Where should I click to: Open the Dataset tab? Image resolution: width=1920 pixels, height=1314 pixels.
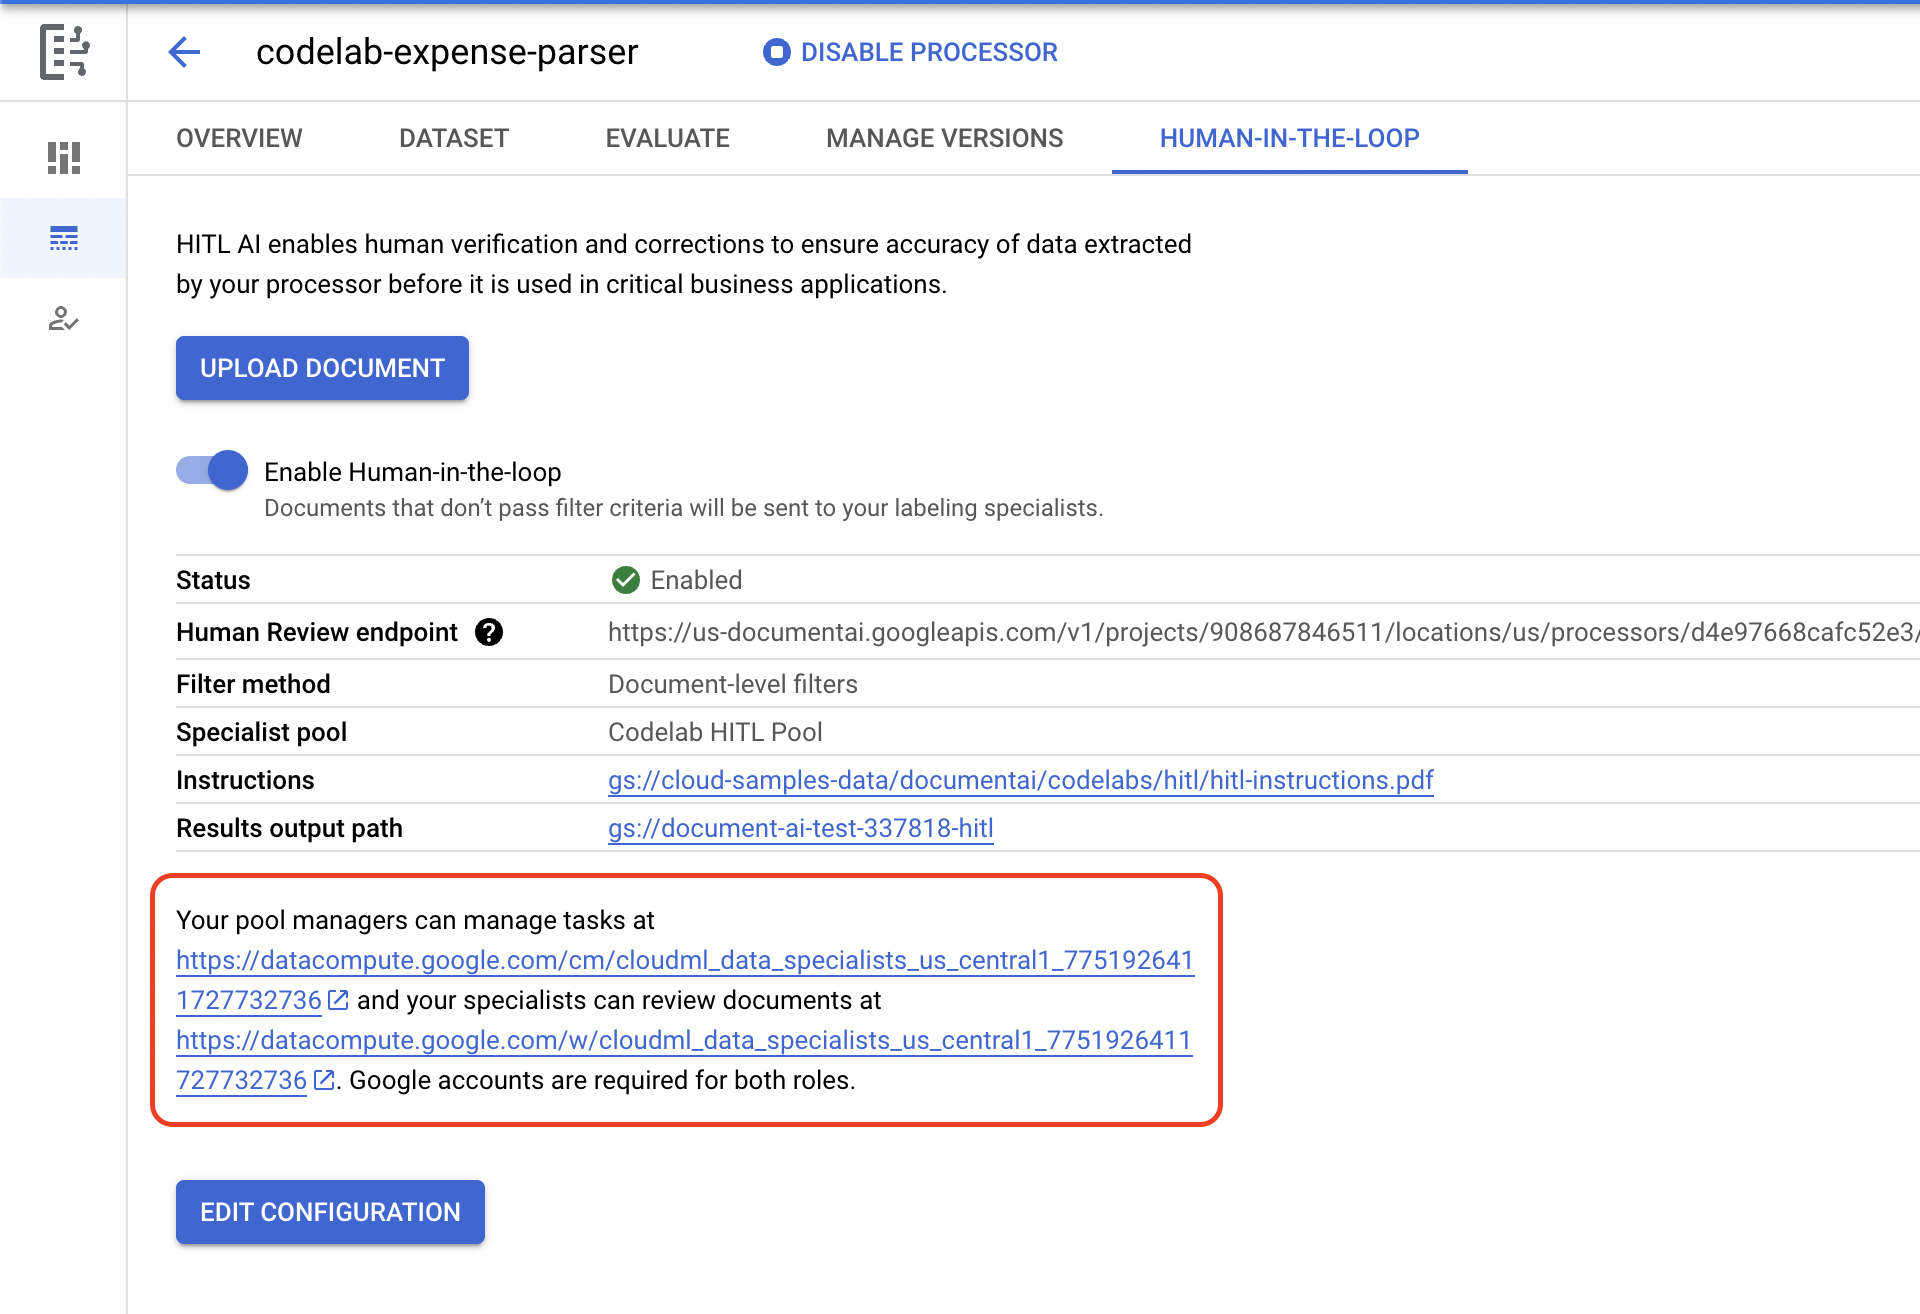[454, 138]
